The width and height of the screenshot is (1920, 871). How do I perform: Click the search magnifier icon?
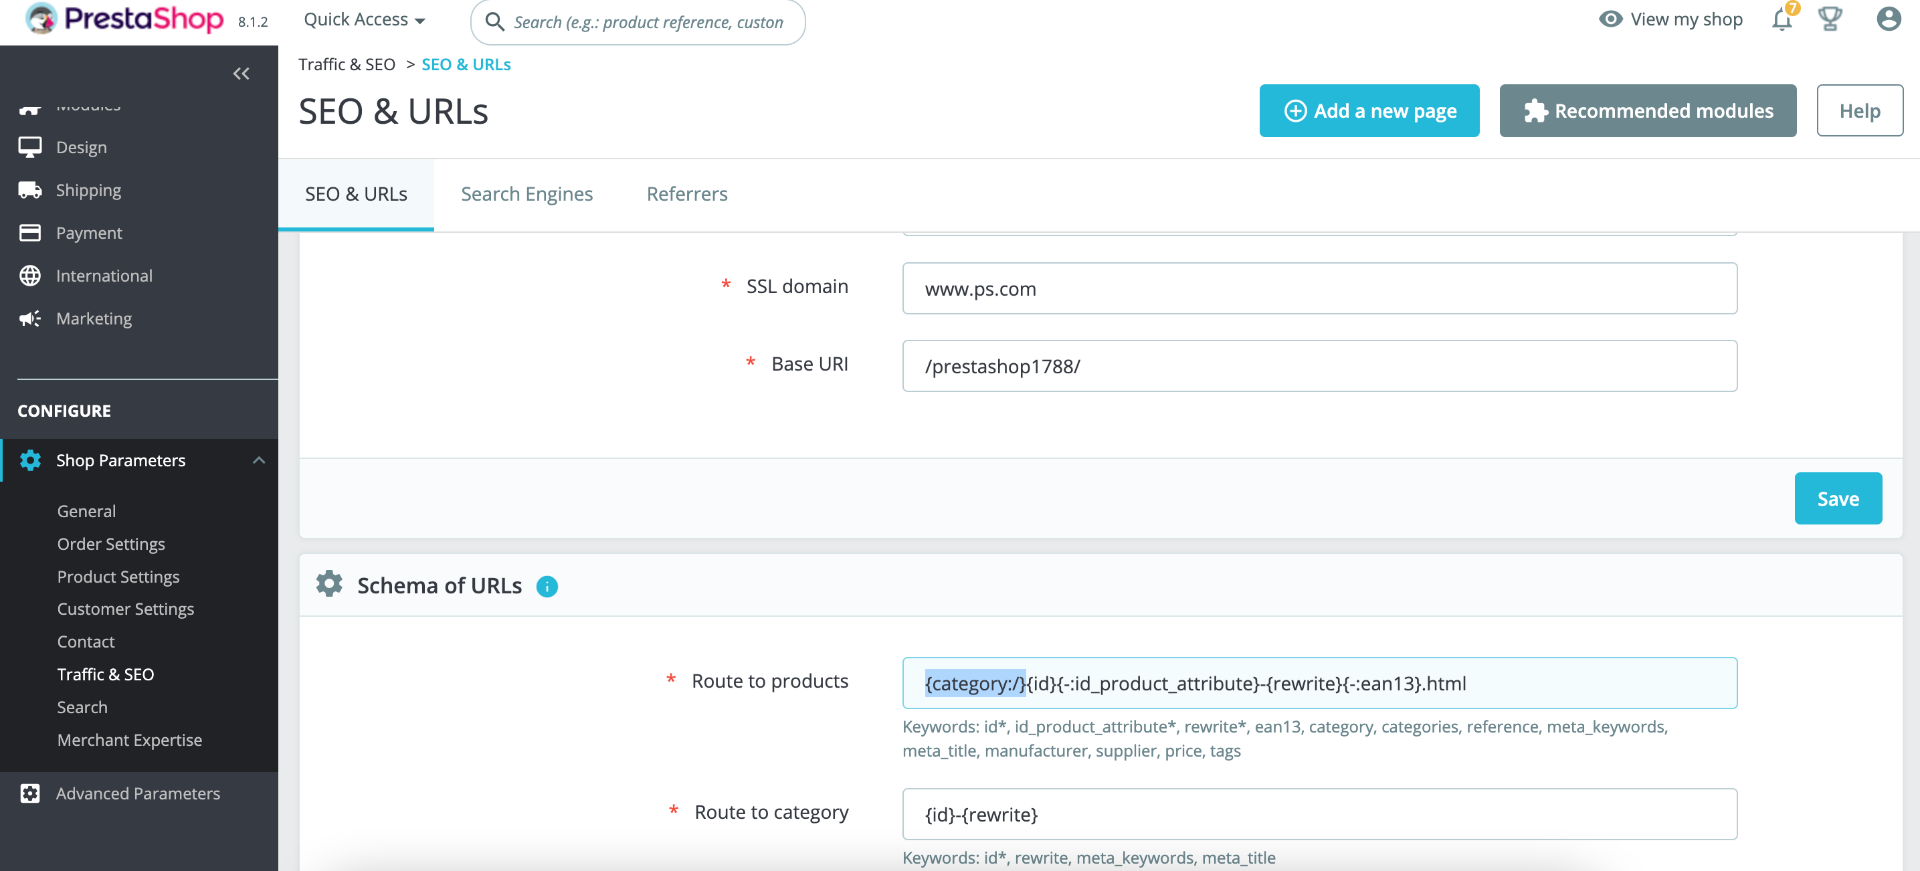(494, 21)
